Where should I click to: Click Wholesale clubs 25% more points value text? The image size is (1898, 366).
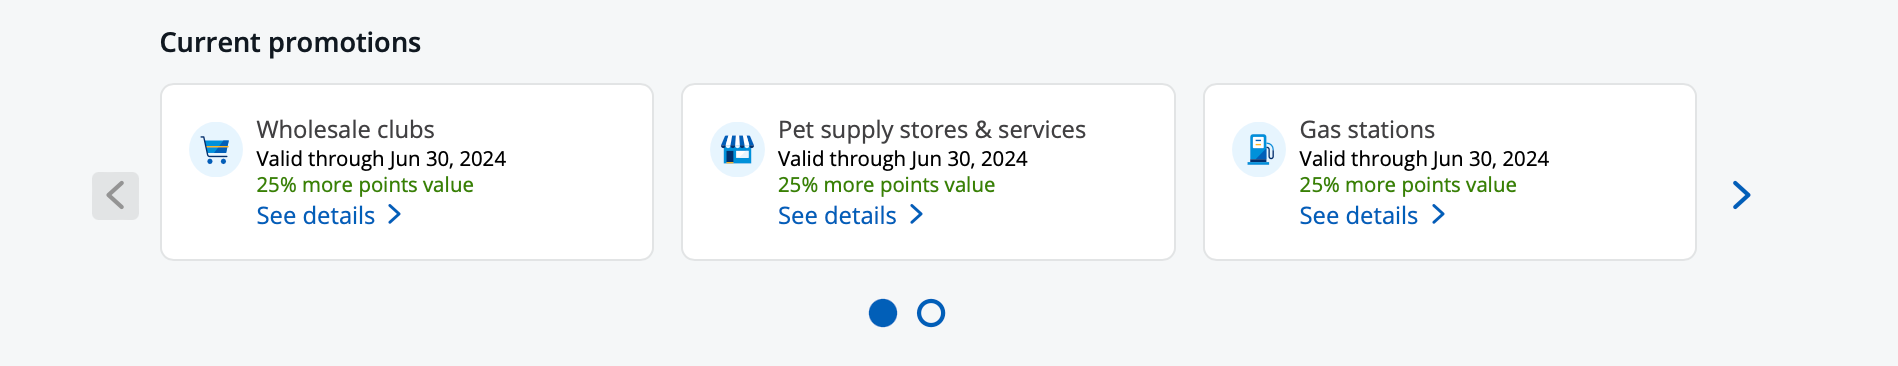(365, 185)
